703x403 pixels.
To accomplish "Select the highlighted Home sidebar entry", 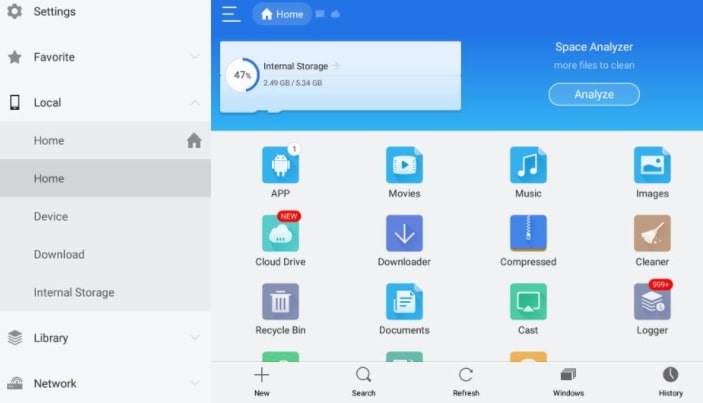I will point(105,178).
